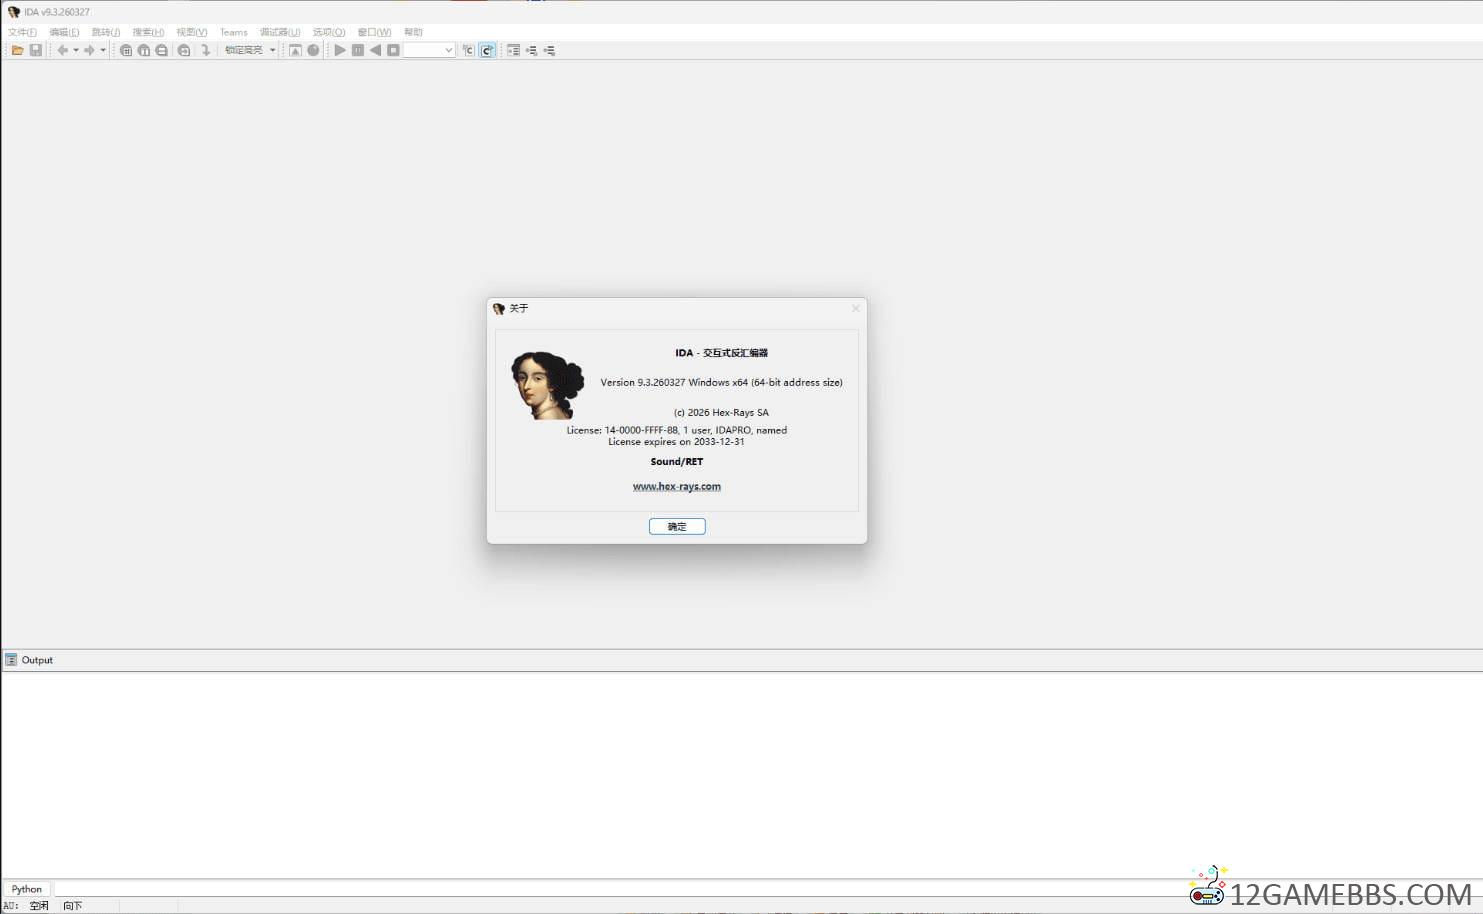
Task: Open the 文件(F) menu
Action: (22, 32)
